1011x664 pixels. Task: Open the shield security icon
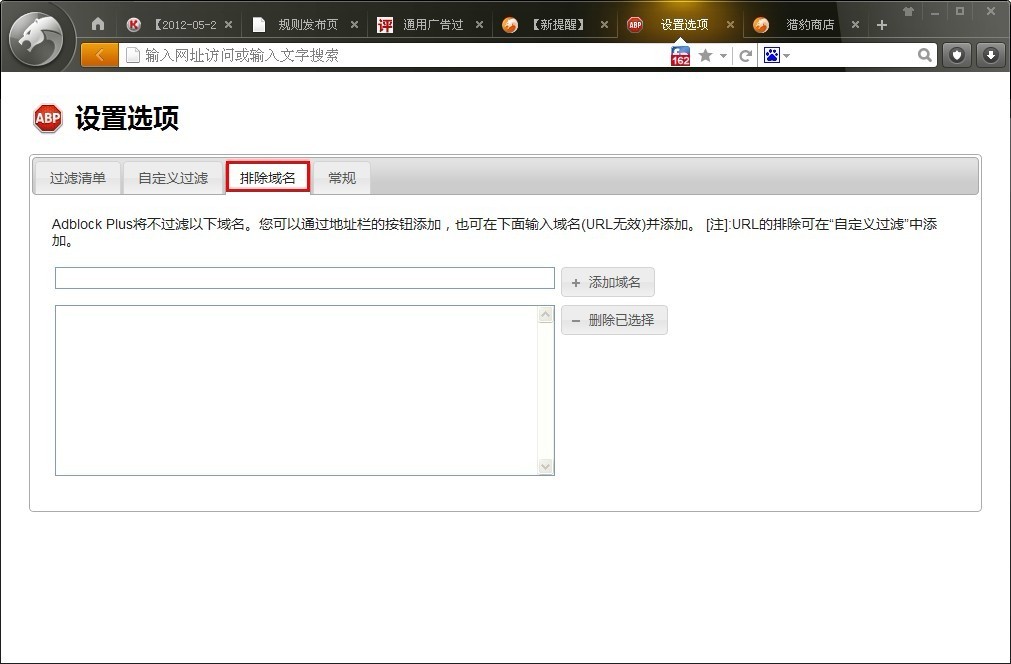point(957,55)
